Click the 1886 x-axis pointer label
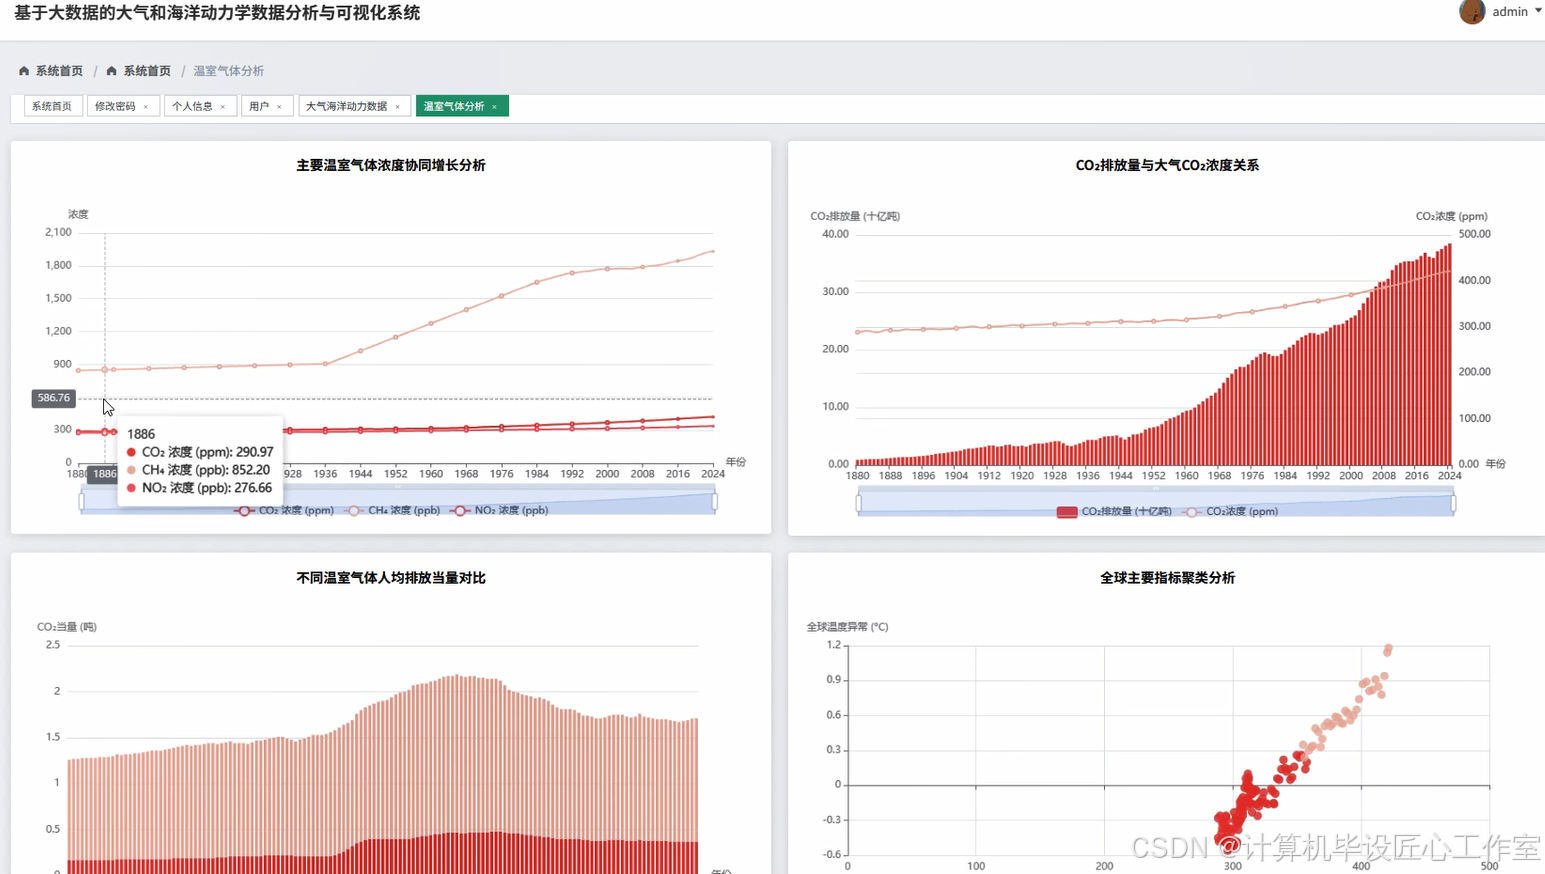Image resolution: width=1545 pixels, height=874 pixels. (x=104, y=474)
